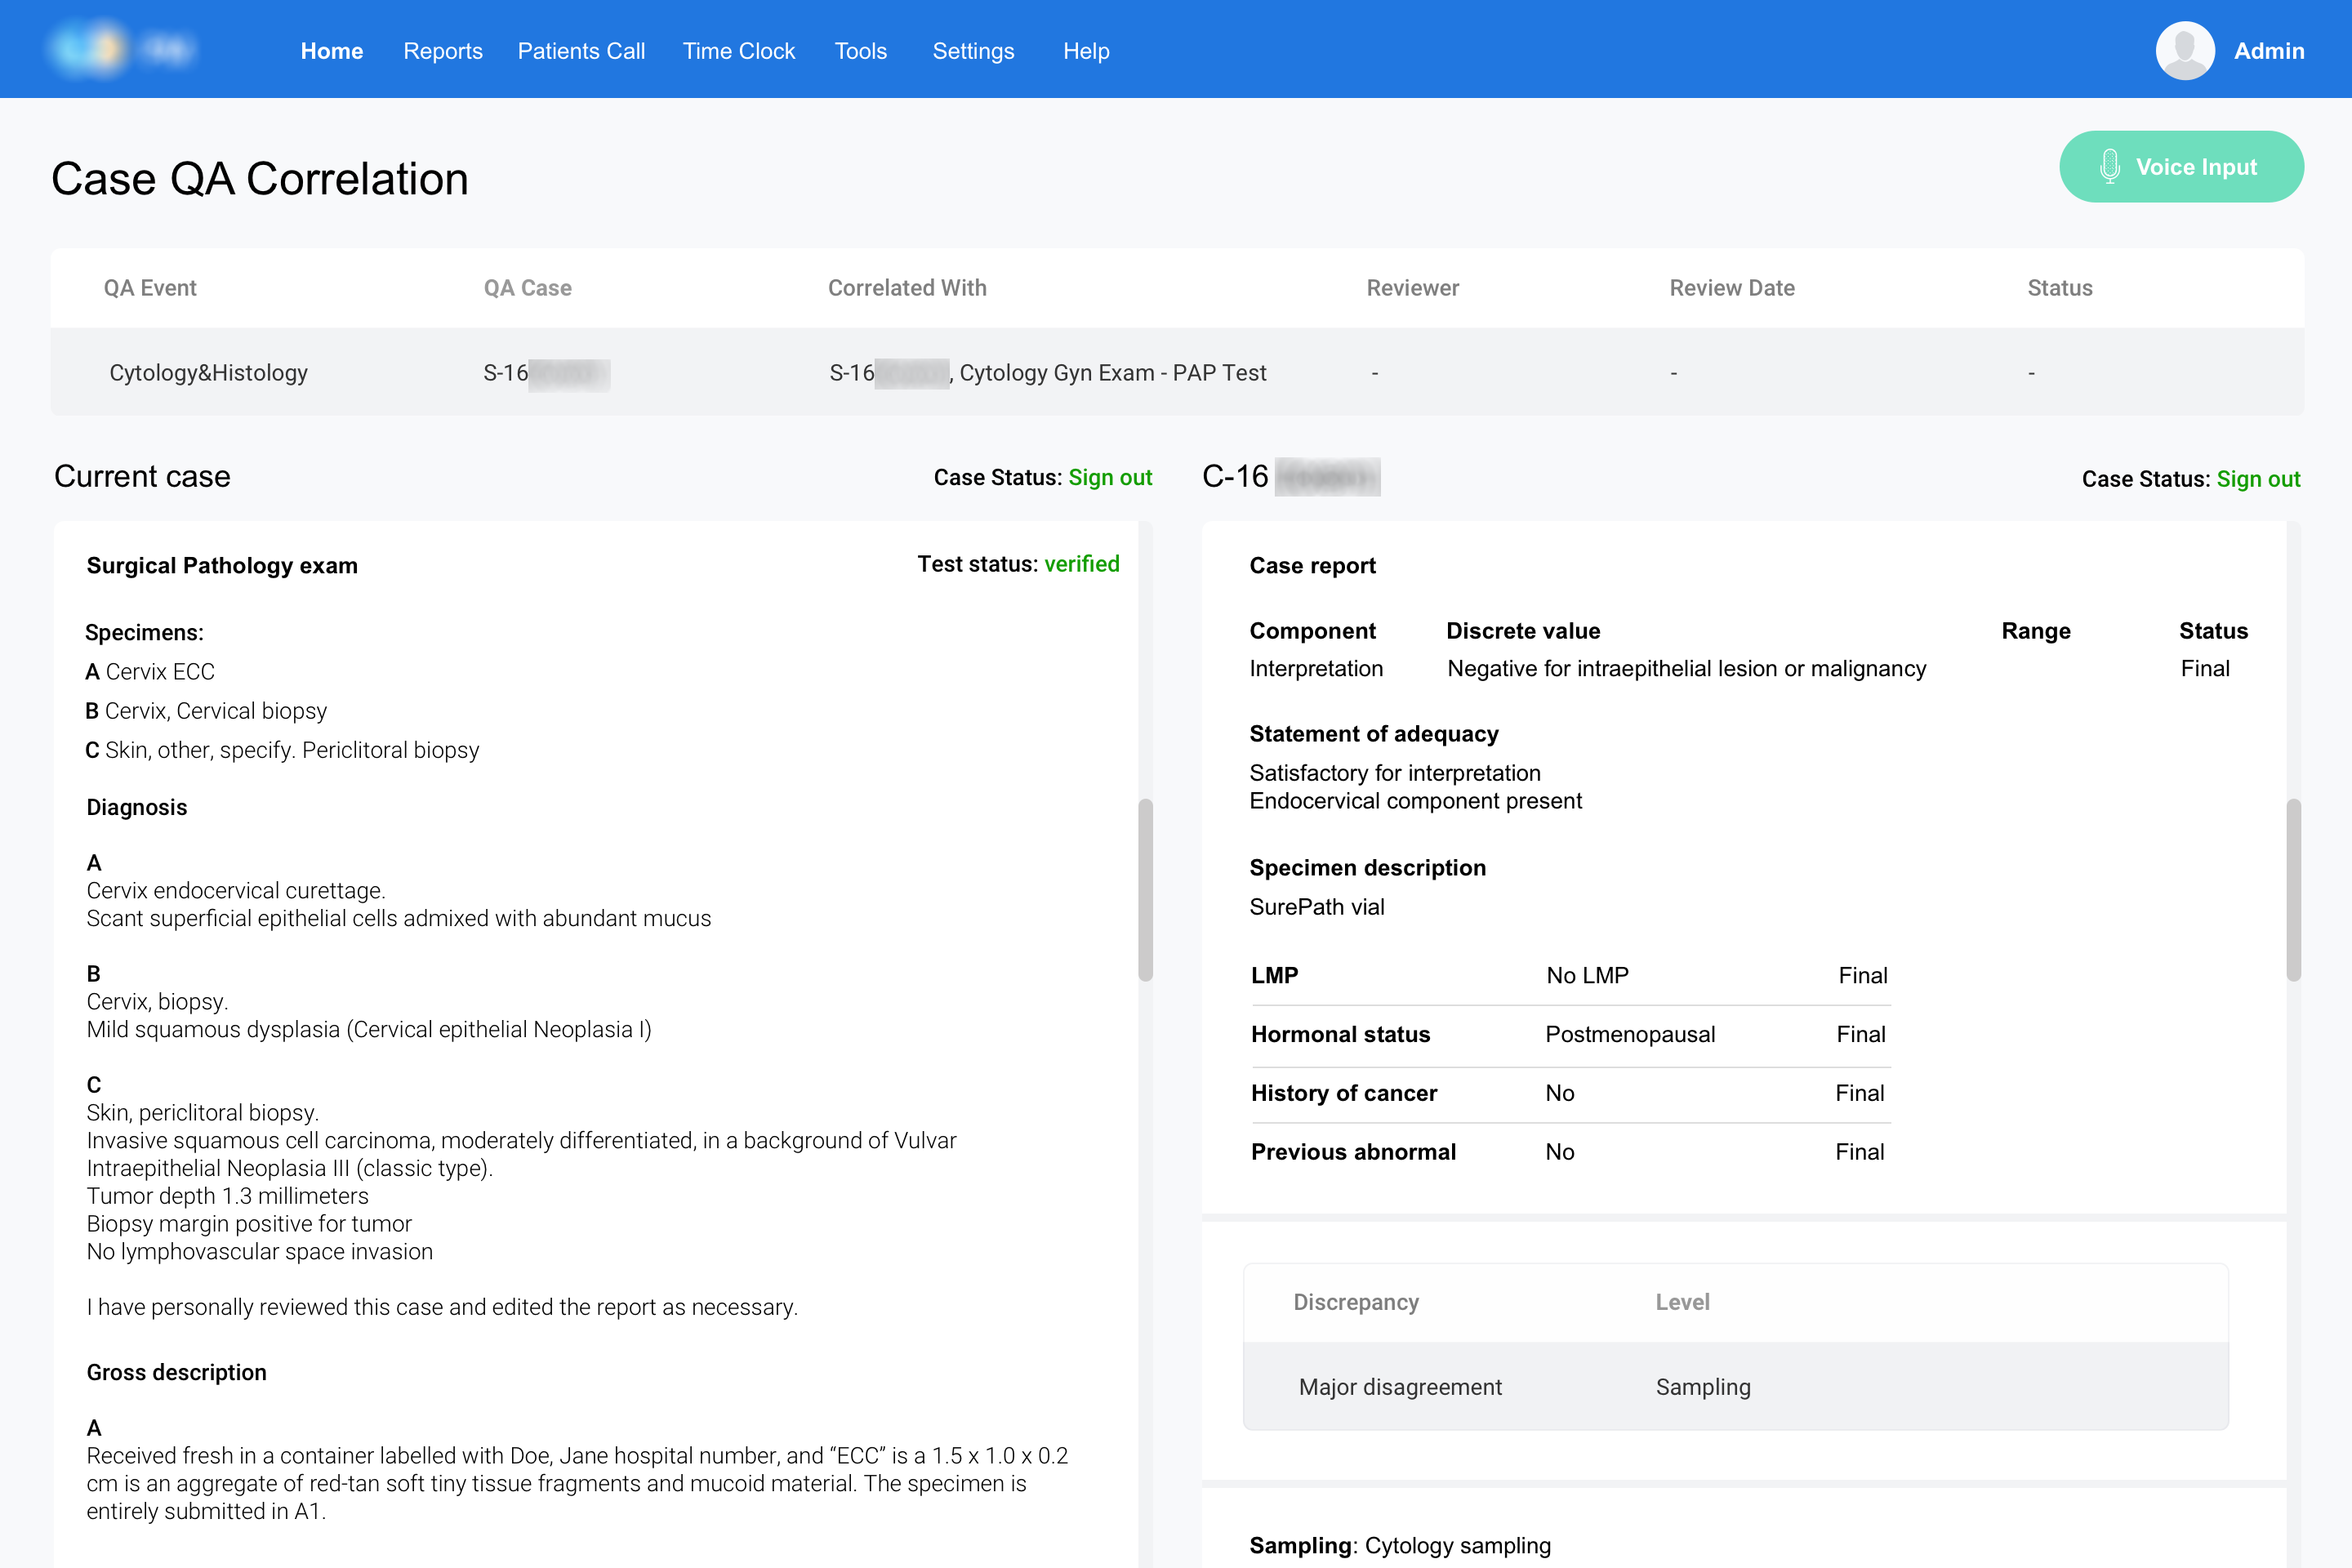2352x1568 pixels.
Task: Click the specimen B Cervix, Cervical biopsy line
Action: pos(206,711)
